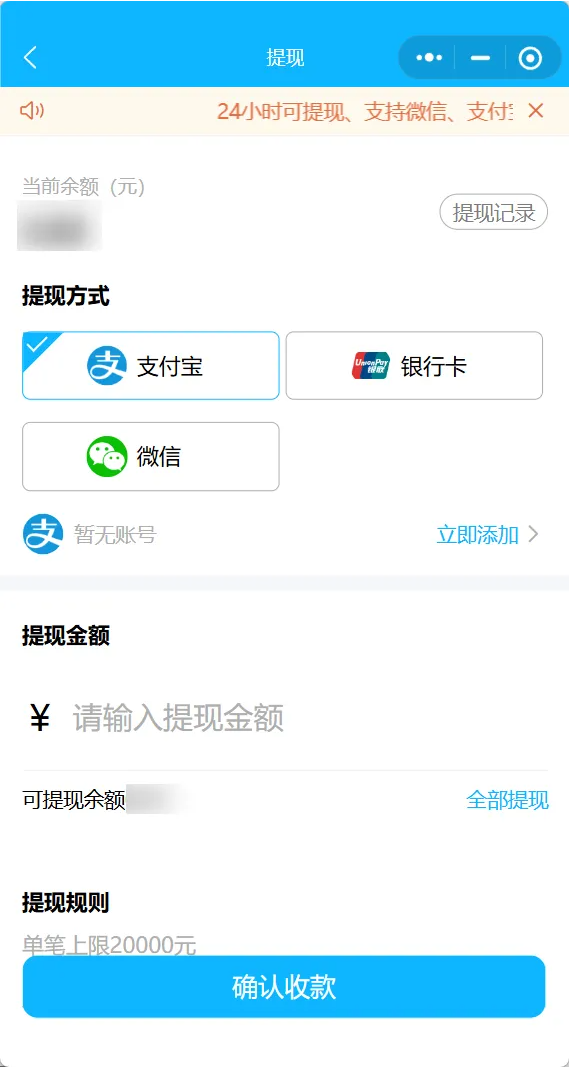The height and width of the screenshot is (1067, 569).
Task: Select 银行卡 as withdrawal method
Action: [x=414, y=365]
